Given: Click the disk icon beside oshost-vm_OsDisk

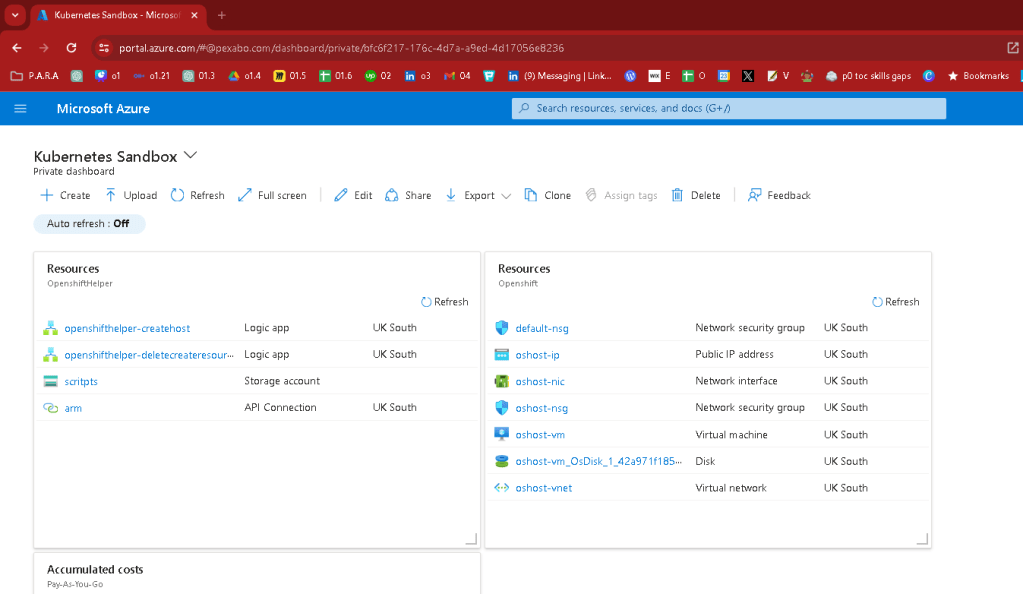Looking at the screenshot, I should [x=502, y=461].
